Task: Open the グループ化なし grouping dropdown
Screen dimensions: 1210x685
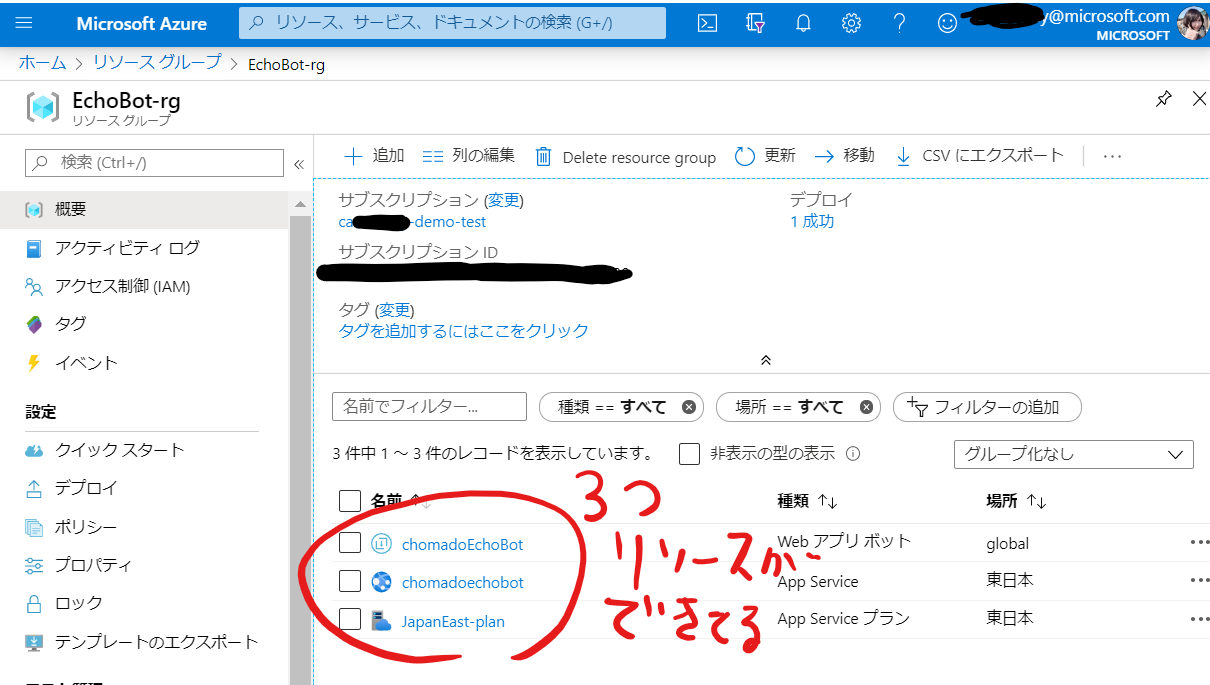Action: point(1074,454)
